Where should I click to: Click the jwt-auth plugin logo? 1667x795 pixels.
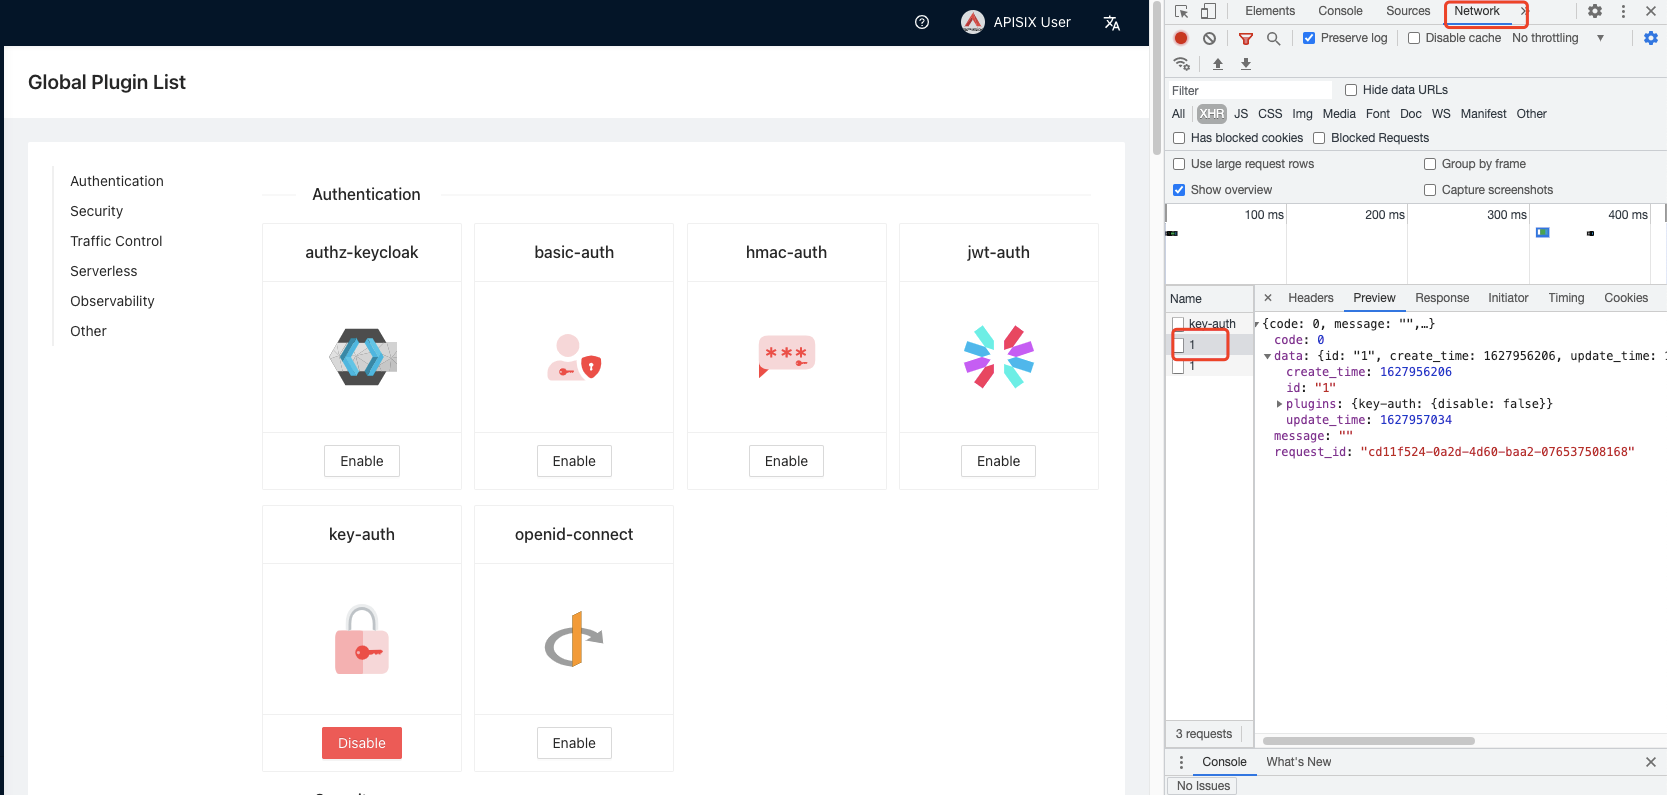pos(998,357)
